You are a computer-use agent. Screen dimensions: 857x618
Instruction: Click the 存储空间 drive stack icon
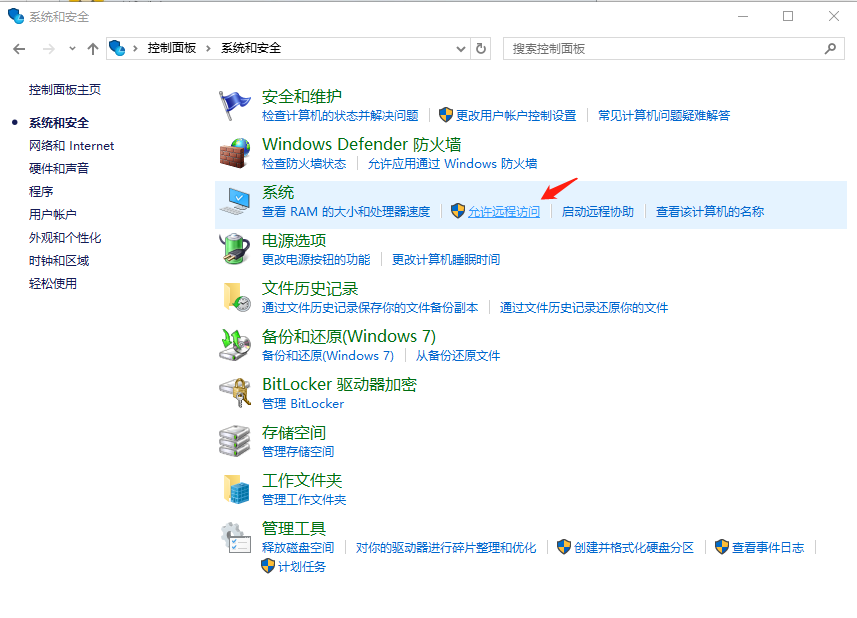tap(236, 441)
